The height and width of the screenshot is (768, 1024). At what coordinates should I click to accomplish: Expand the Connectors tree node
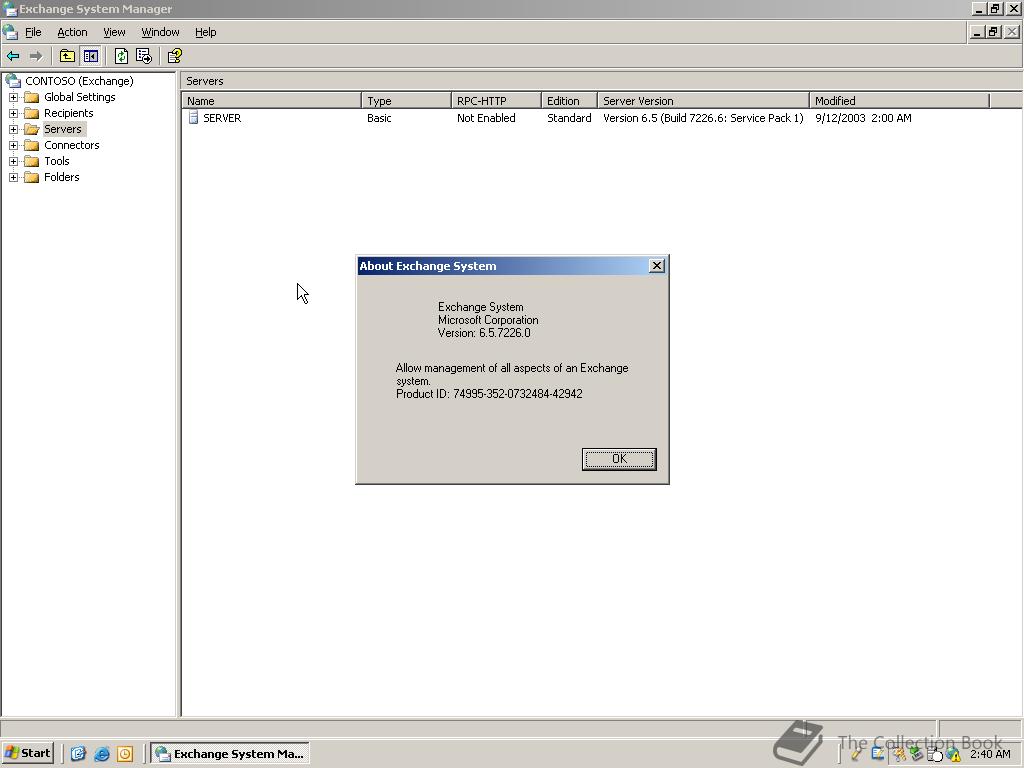point(13,145)
